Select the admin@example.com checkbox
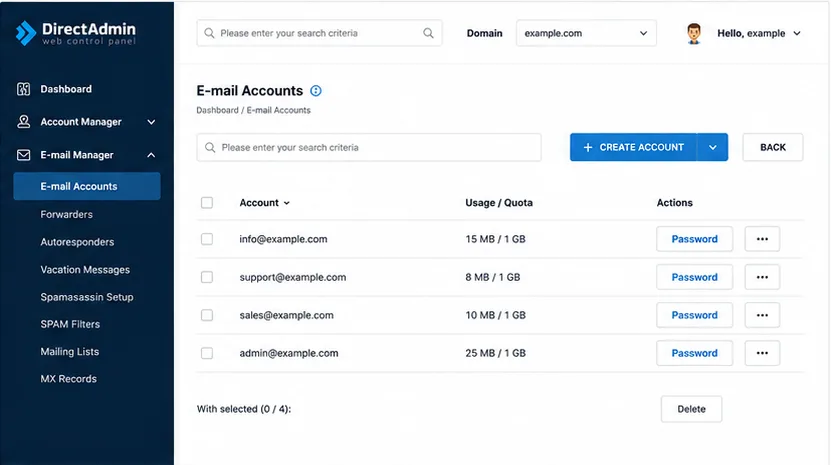Viewport: 831px width, 465px height. (207, 353)
